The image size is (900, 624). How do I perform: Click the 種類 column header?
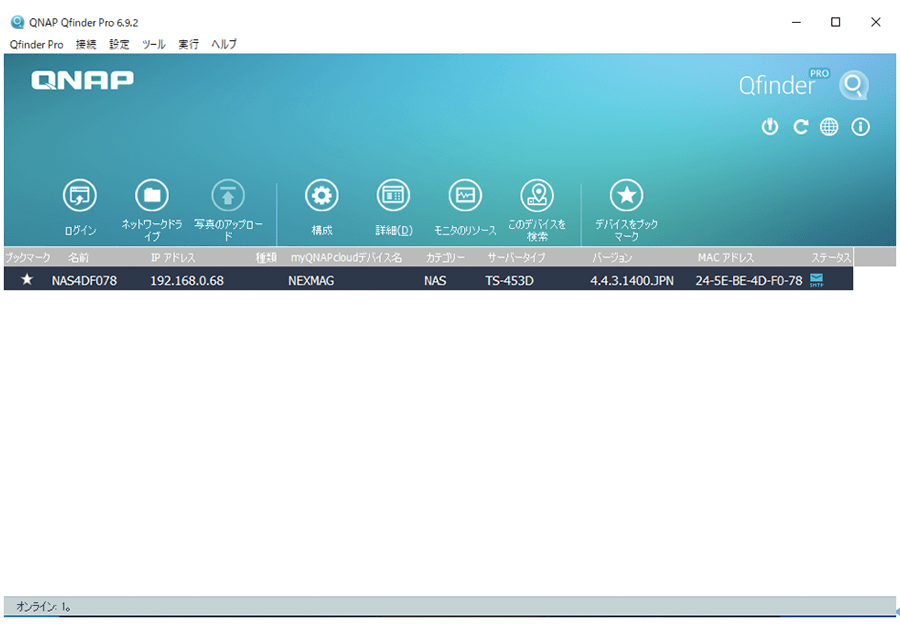(266, 258)
